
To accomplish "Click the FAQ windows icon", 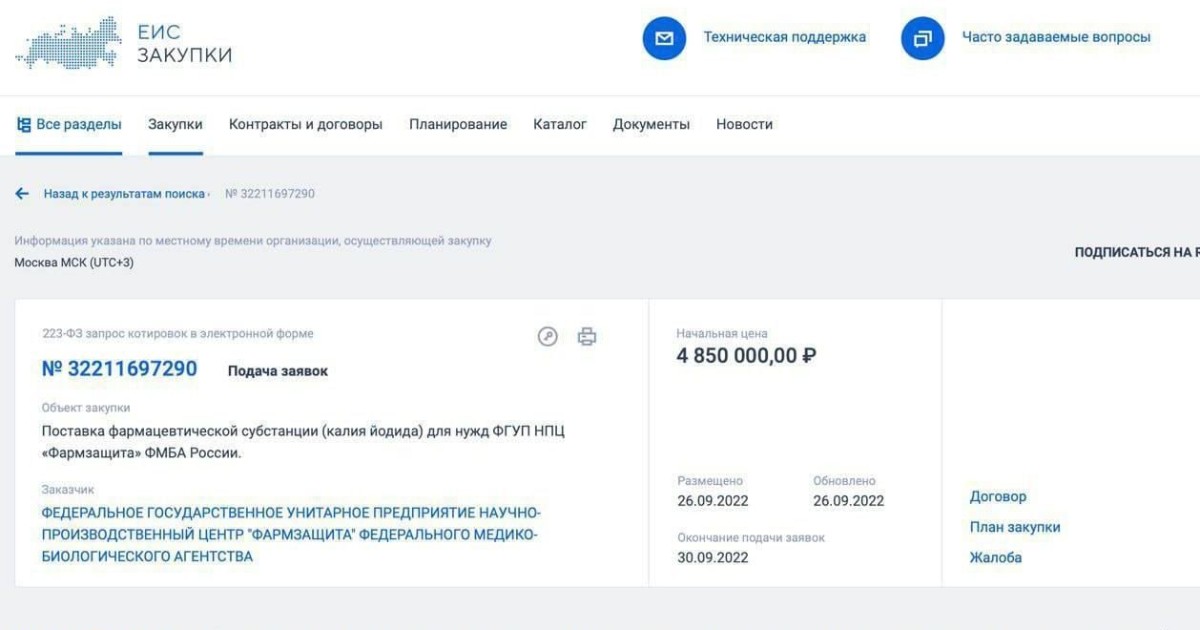I will tap(922, 39).
